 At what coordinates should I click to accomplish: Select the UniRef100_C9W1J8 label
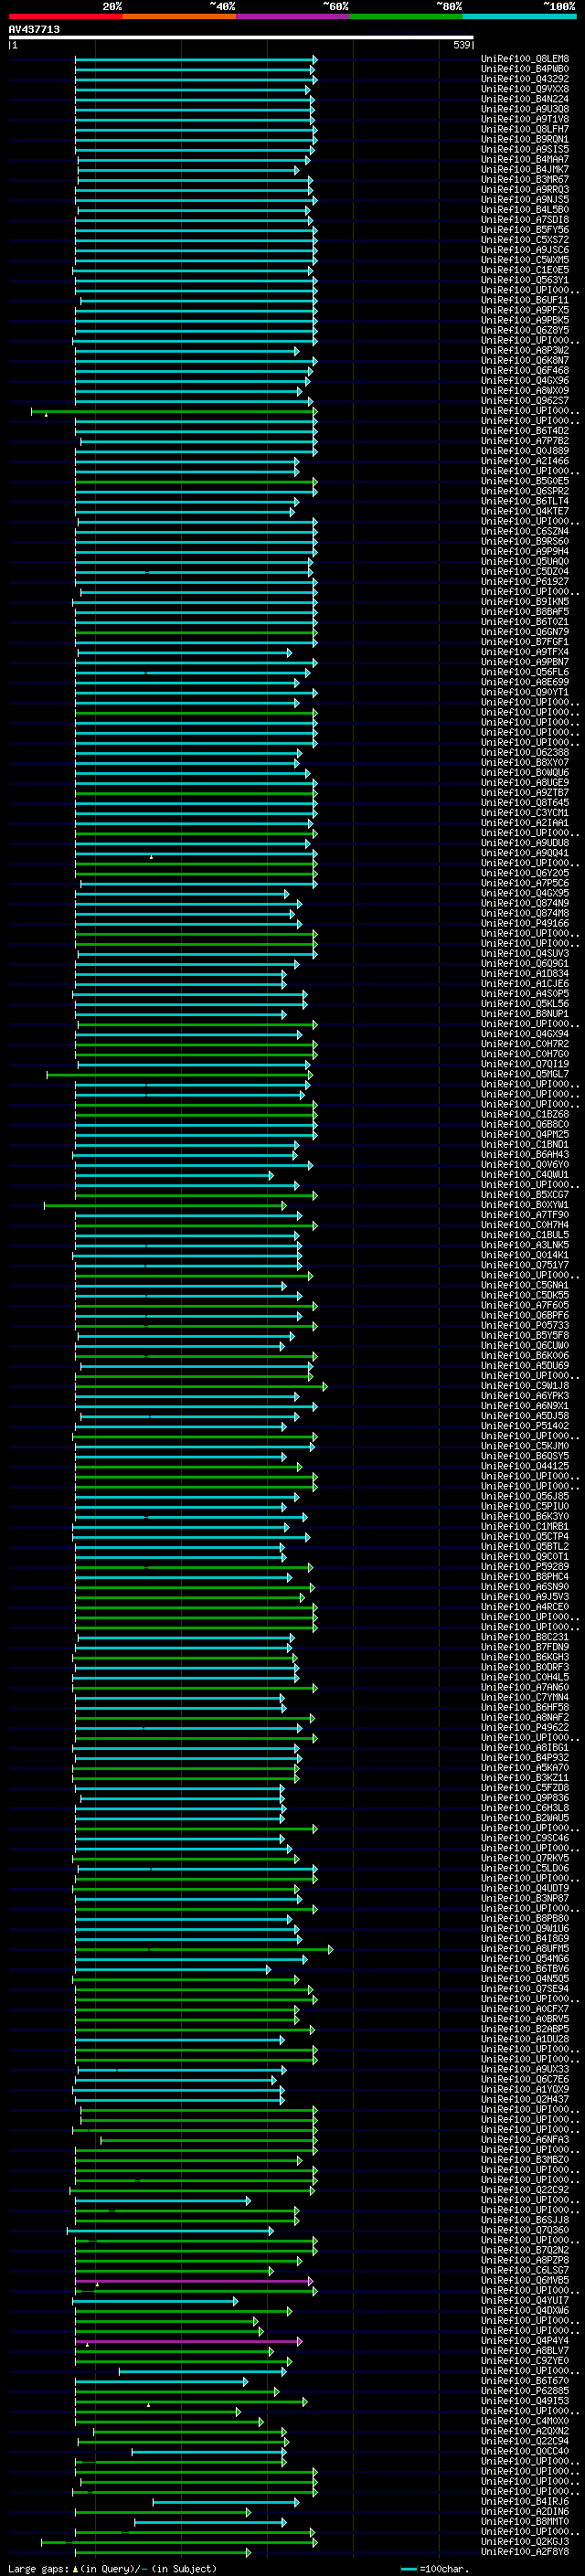tap(525, 1386)
